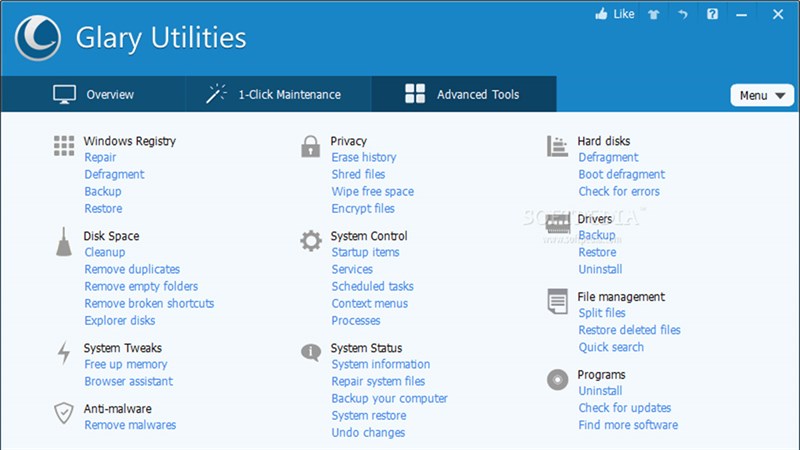Click the Glary Utilities moon logo
Viewport: 800px width, 450px height.
pos(36,38)
